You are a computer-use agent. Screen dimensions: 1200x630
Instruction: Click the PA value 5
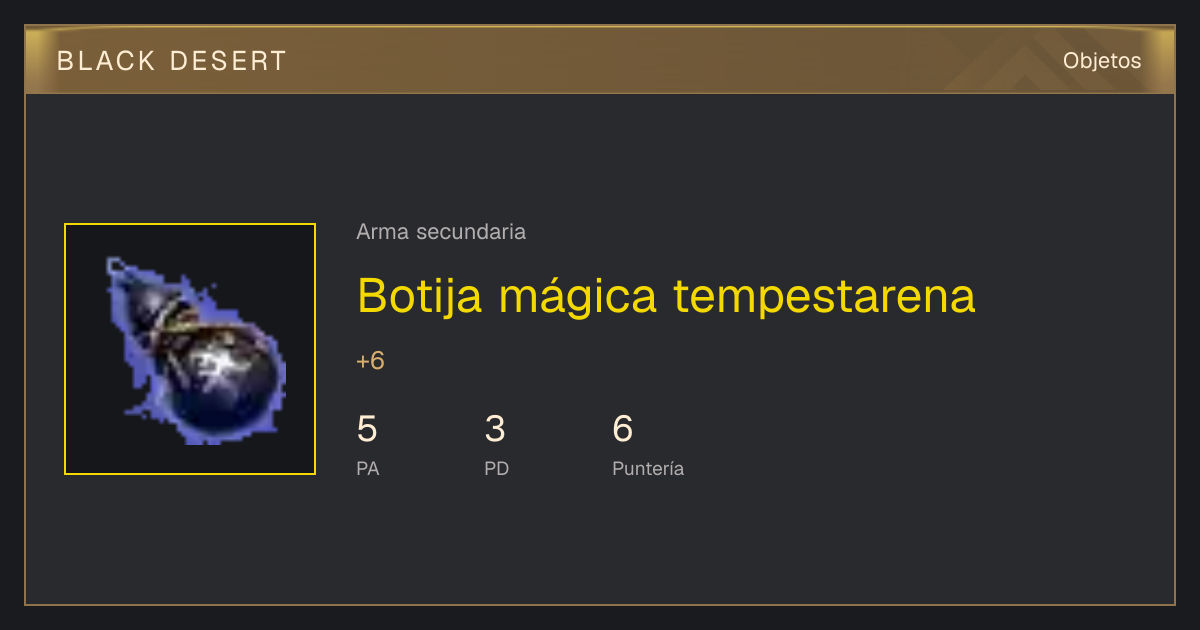click(367, 429)
